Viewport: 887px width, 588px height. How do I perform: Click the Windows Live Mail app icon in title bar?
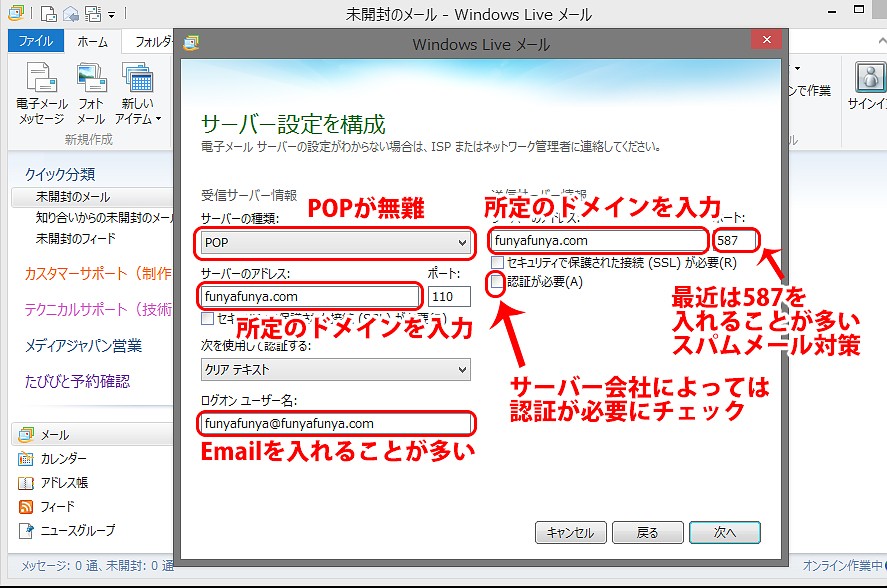[x=16, y=13]
